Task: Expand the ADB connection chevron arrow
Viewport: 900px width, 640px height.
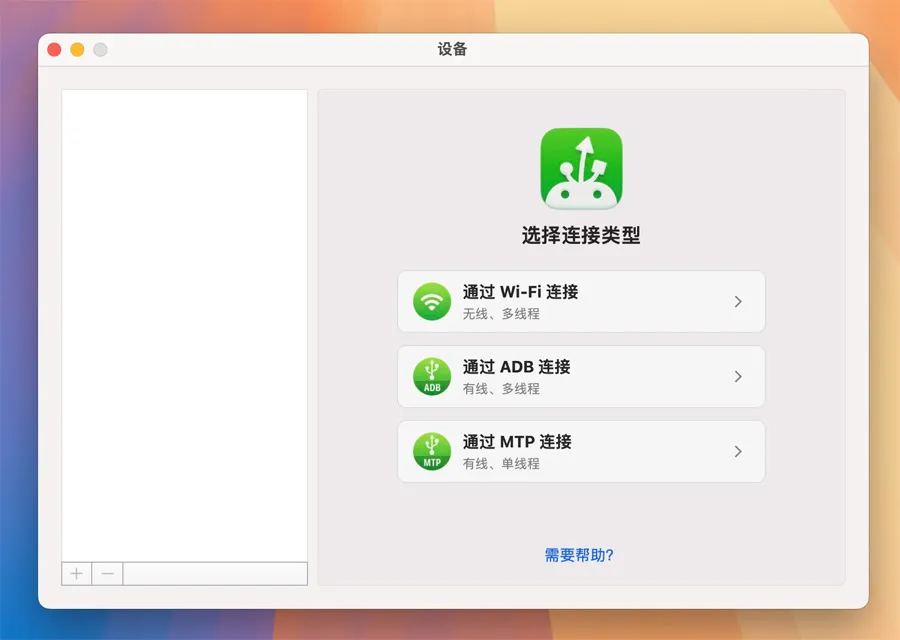Action: pyautogui.click(x=738, y=376)
